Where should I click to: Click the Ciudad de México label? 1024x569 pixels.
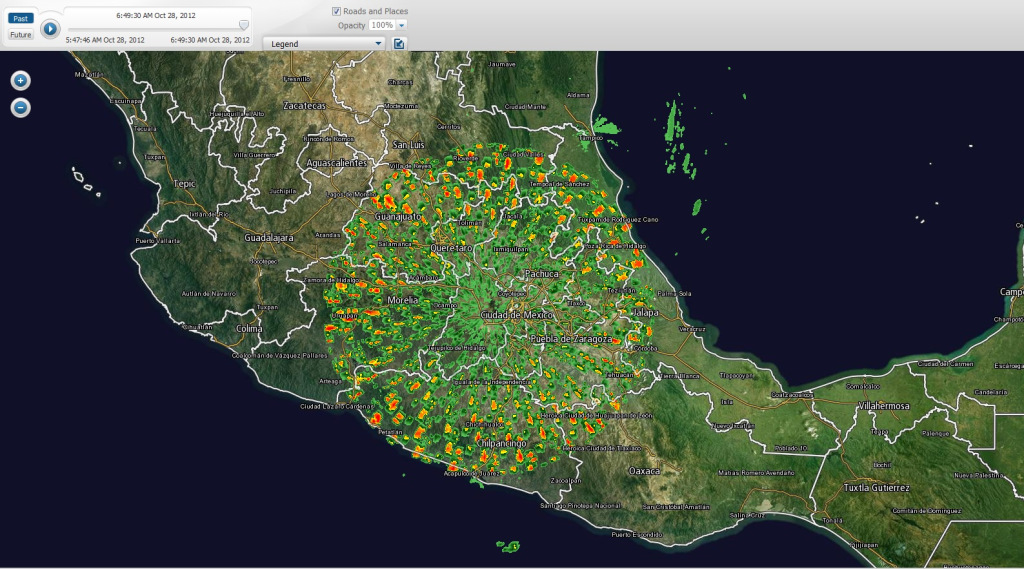(x=517, y=315)
